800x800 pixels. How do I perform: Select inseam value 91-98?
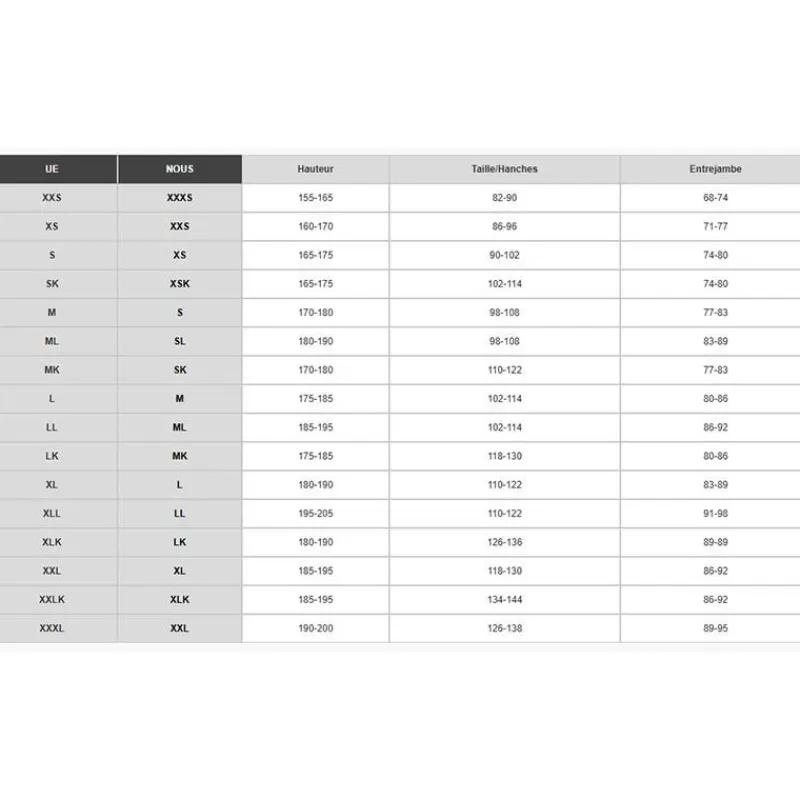pyautogui.click(x=715, y=513)
